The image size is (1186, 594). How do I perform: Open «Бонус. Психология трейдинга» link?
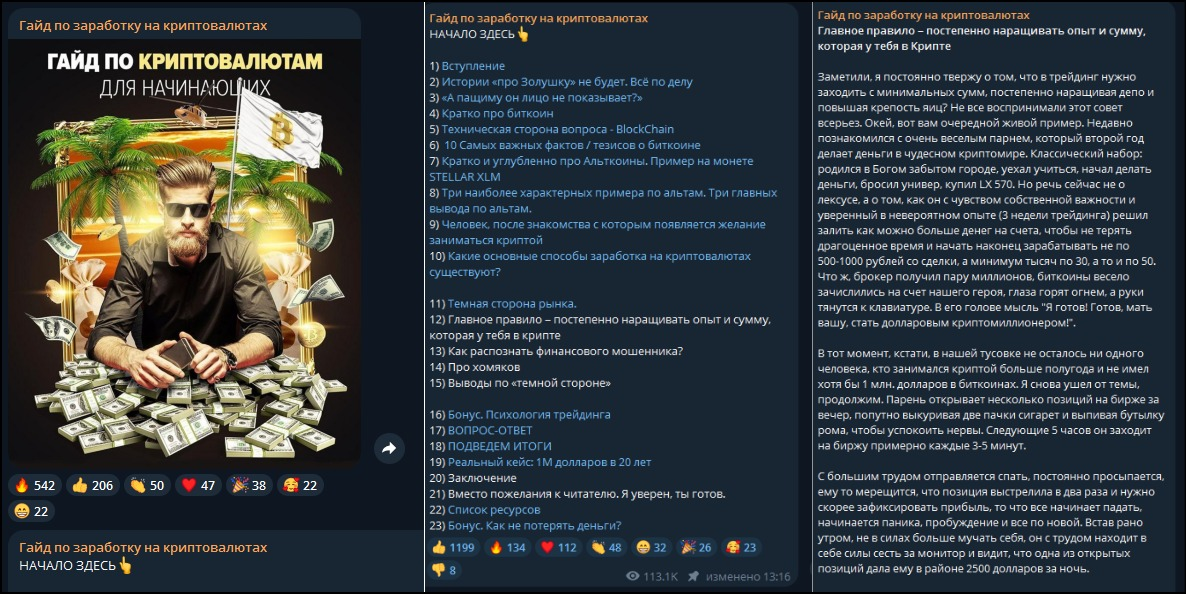pyautogui.click(x=529, y=415)
